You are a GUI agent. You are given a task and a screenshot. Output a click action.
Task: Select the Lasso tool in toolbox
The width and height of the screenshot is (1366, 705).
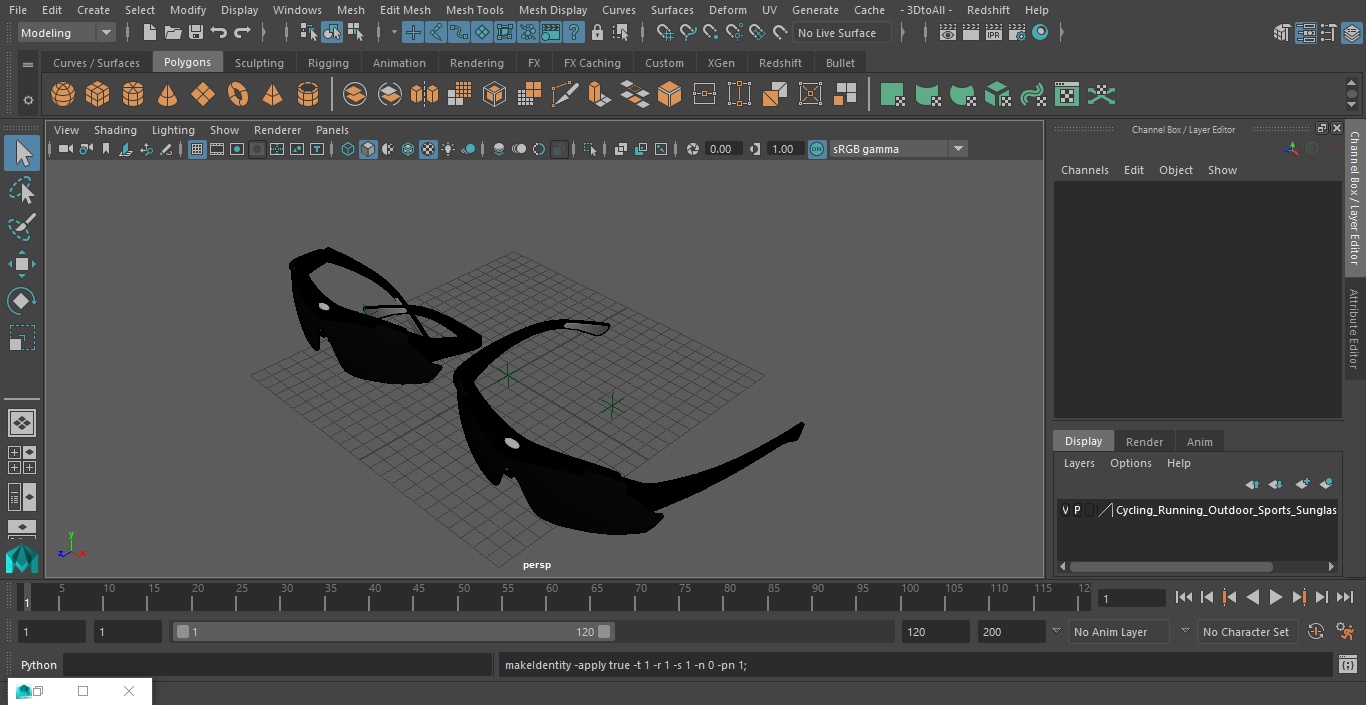pos(21,190)
